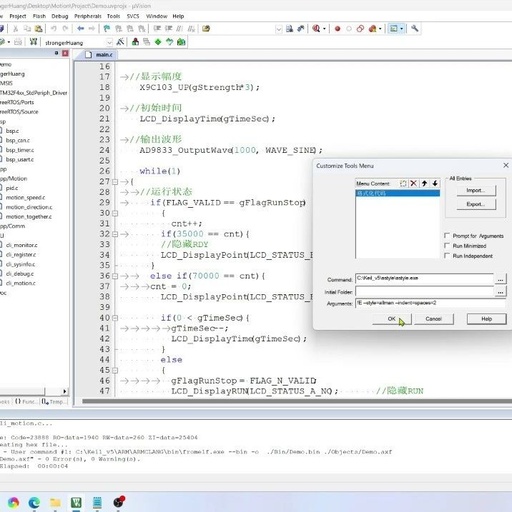This screenshot has width=512, height=512.
Task: Select motion_speed.c in the project tree
Action: (25, 197)
